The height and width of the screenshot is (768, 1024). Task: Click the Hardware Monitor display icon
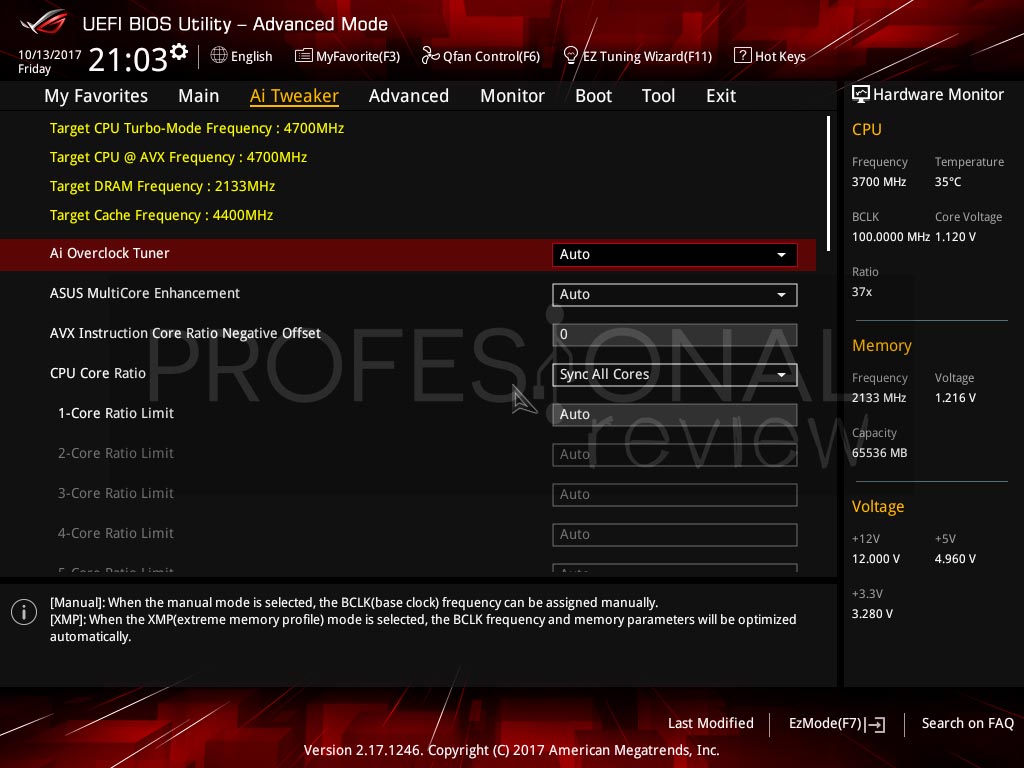(861, 94)
